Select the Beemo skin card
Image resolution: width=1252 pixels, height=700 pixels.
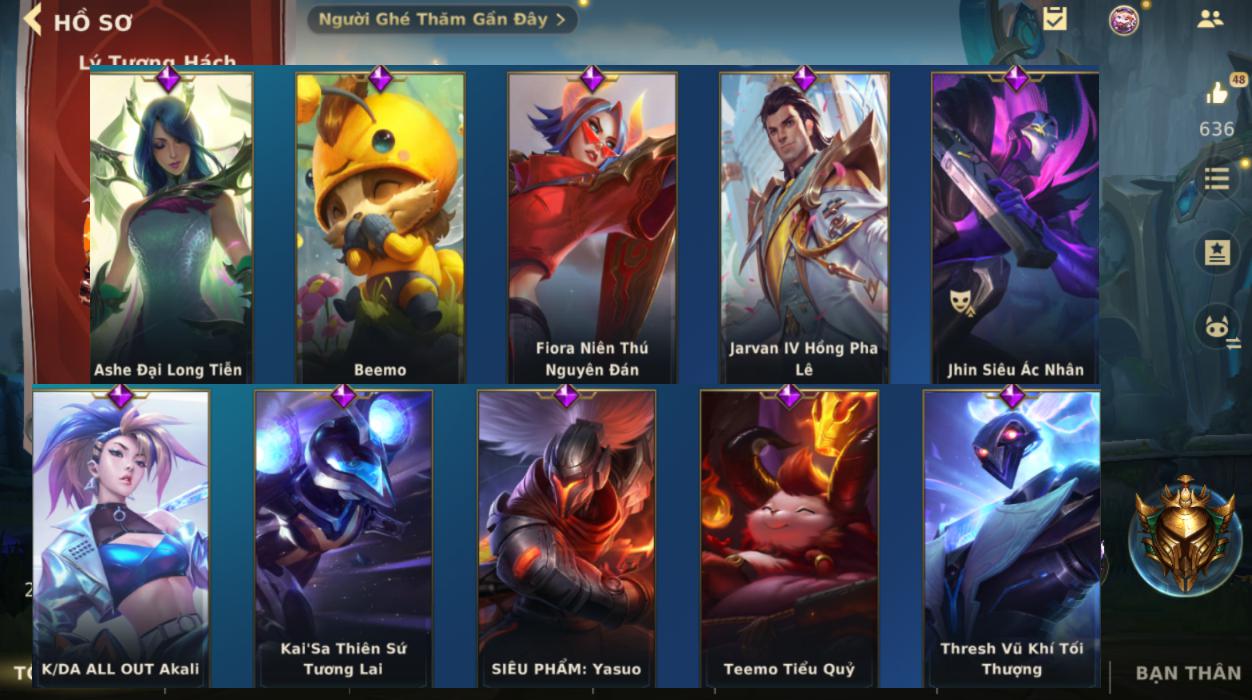point(380,227)
